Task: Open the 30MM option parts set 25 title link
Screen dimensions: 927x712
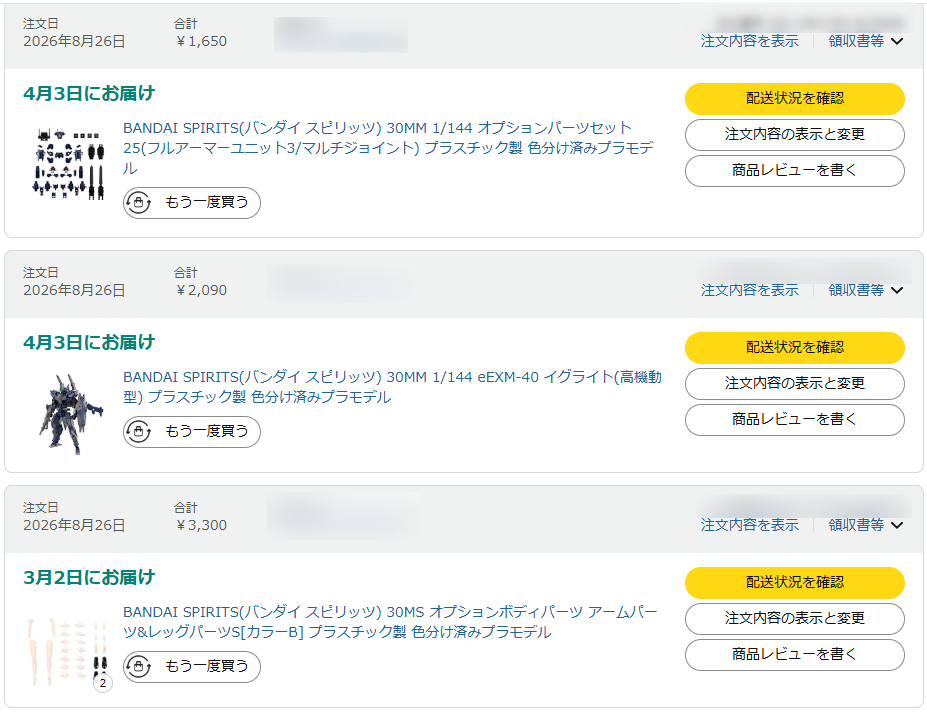Action: [x=388, y=148]
